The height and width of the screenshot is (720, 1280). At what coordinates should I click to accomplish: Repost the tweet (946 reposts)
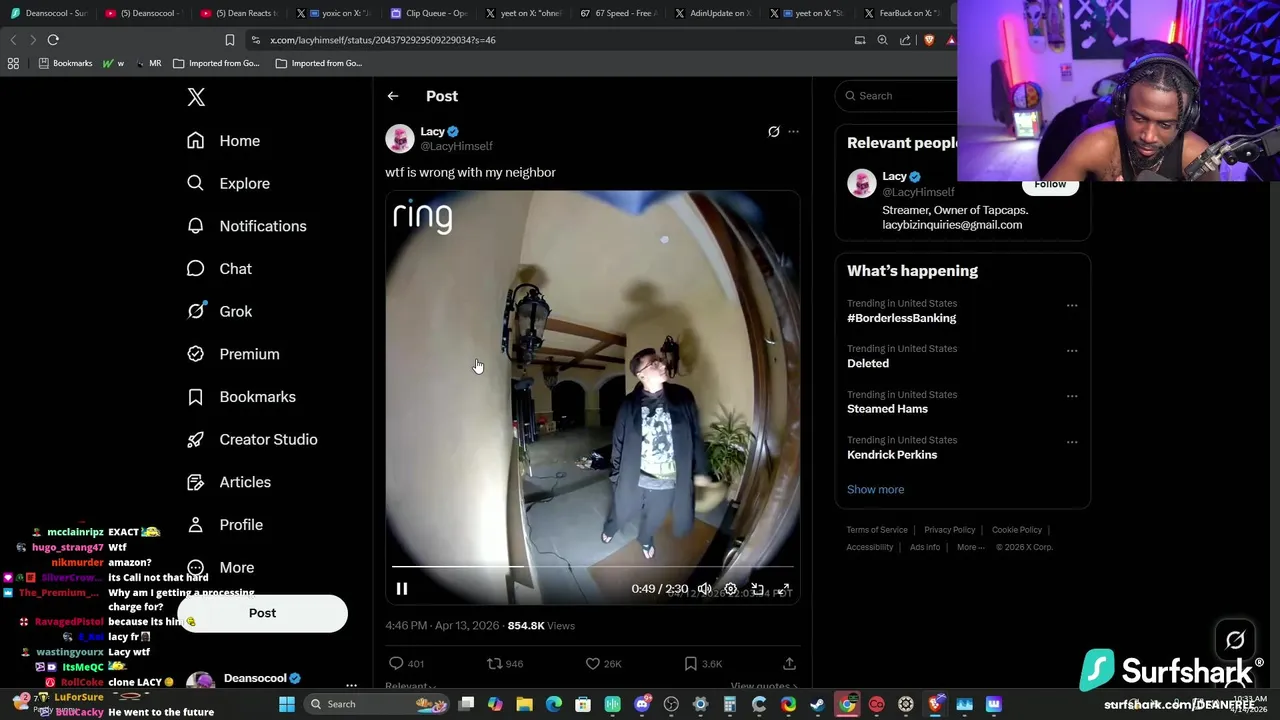pyautogui.click(x=505, y=664)
